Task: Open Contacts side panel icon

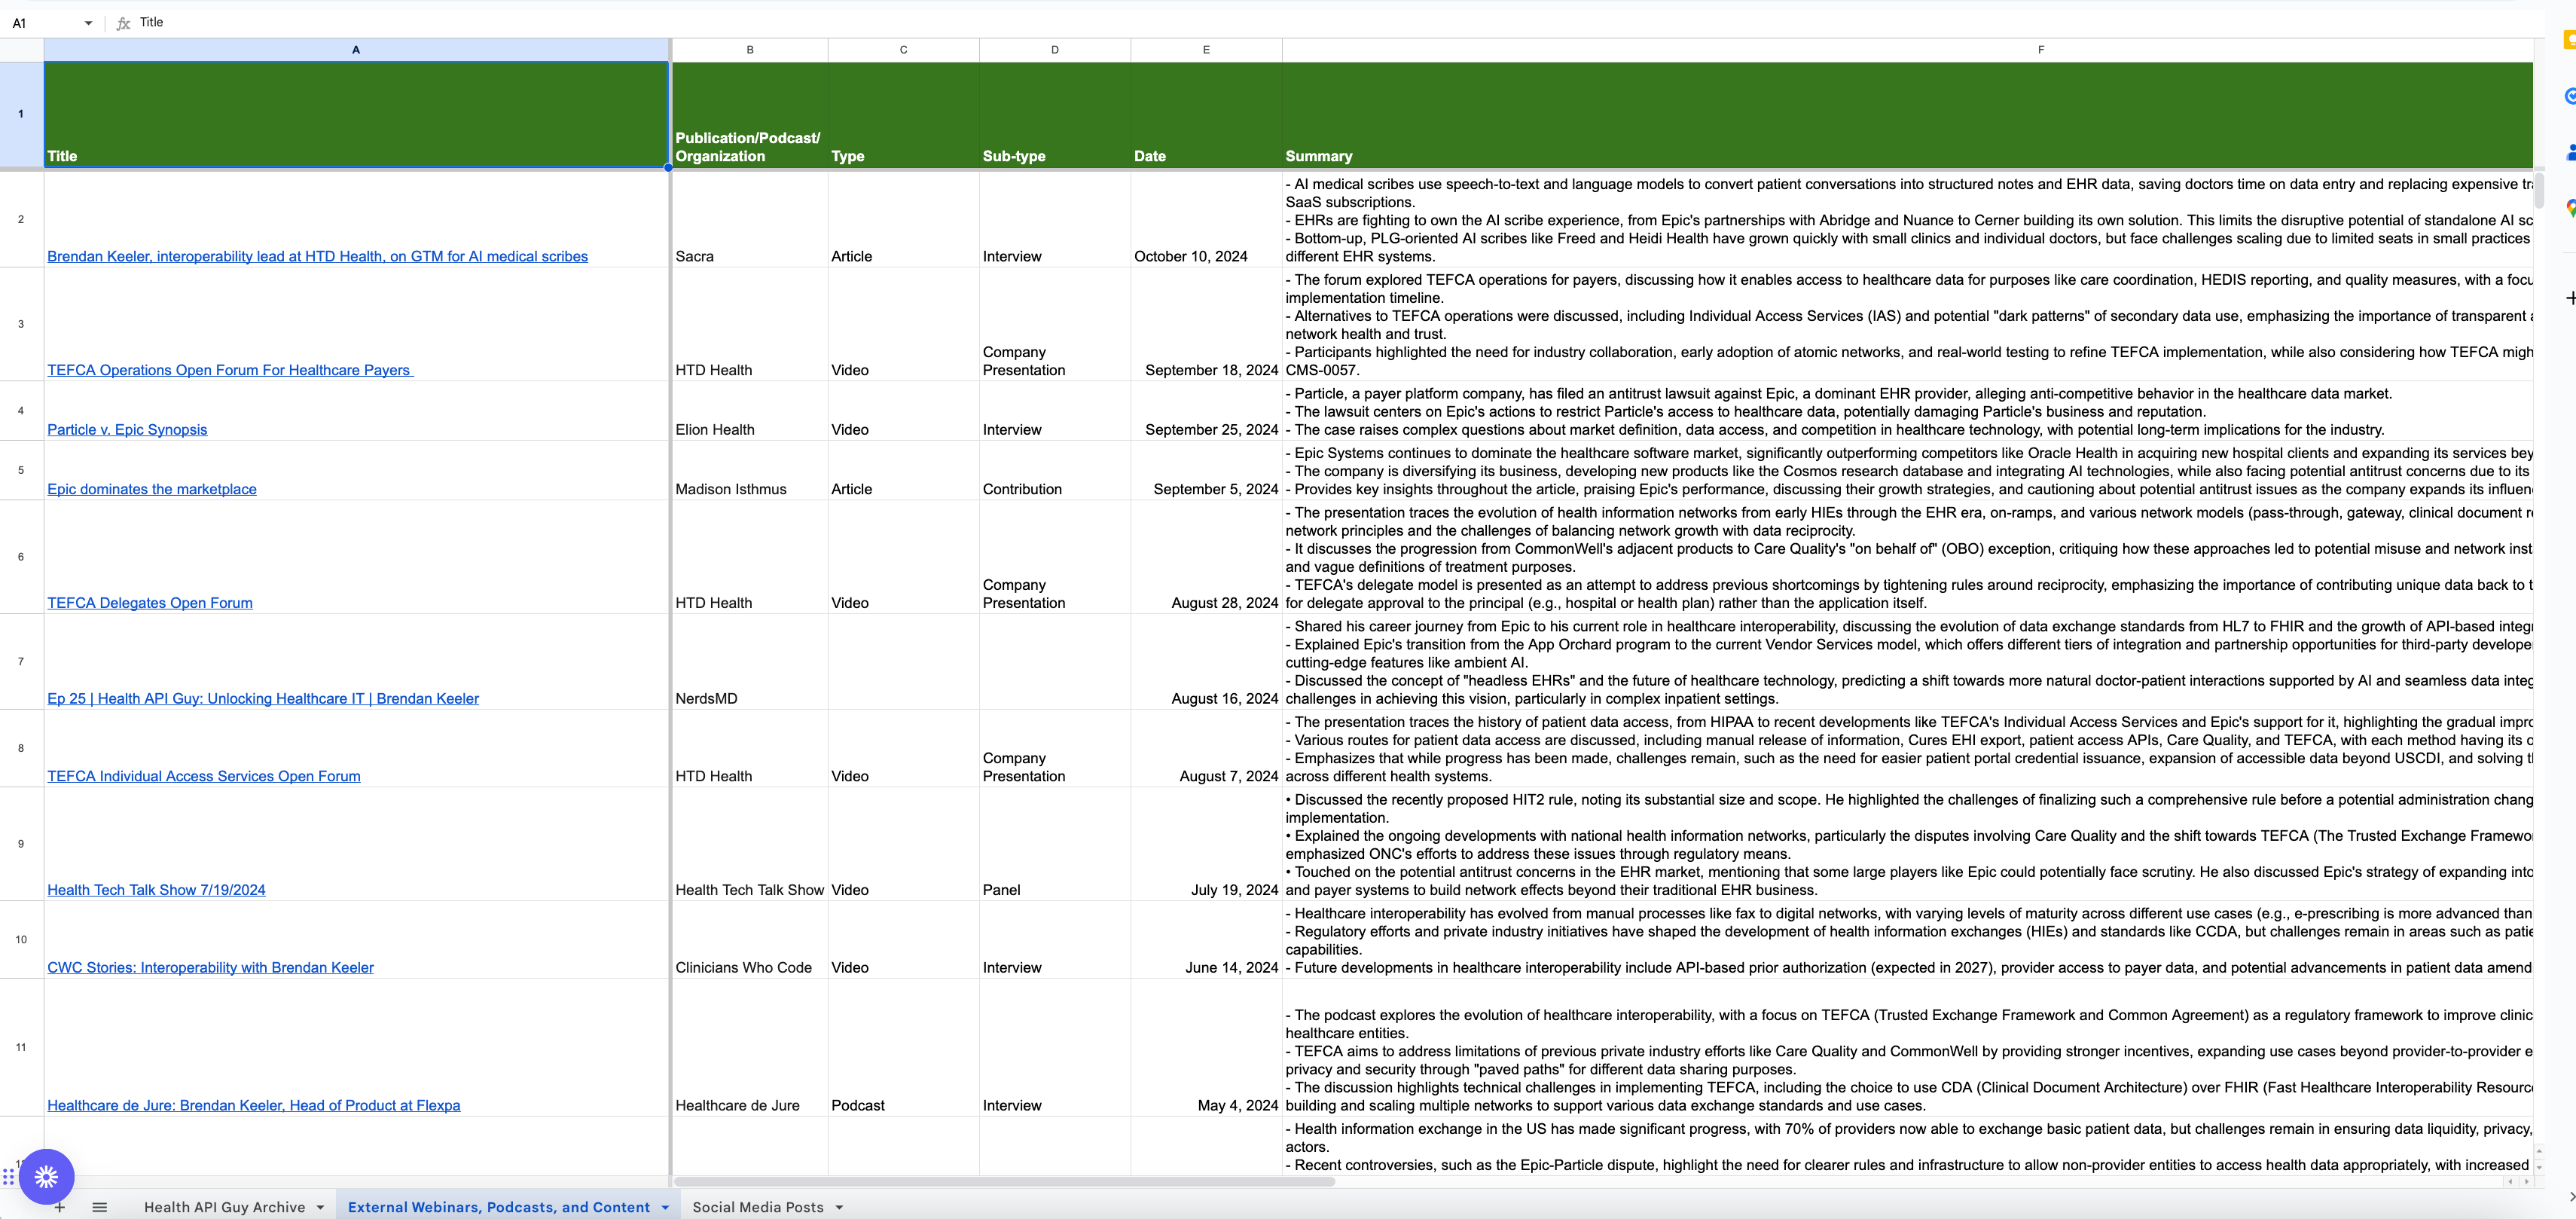Action: point(2569,152)
